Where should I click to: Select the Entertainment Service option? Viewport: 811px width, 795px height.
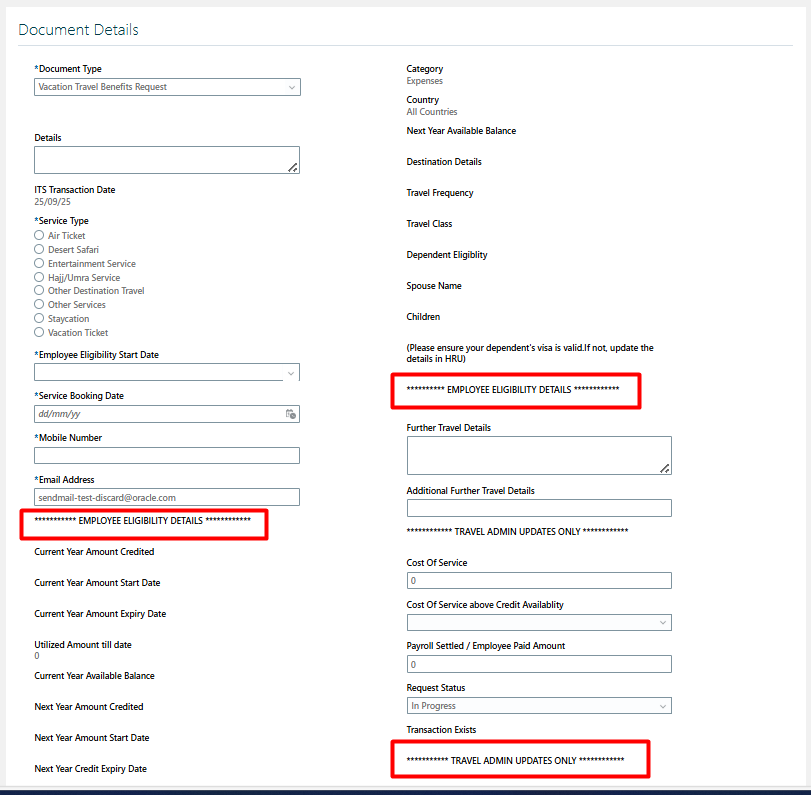click(x=39, y=263)
